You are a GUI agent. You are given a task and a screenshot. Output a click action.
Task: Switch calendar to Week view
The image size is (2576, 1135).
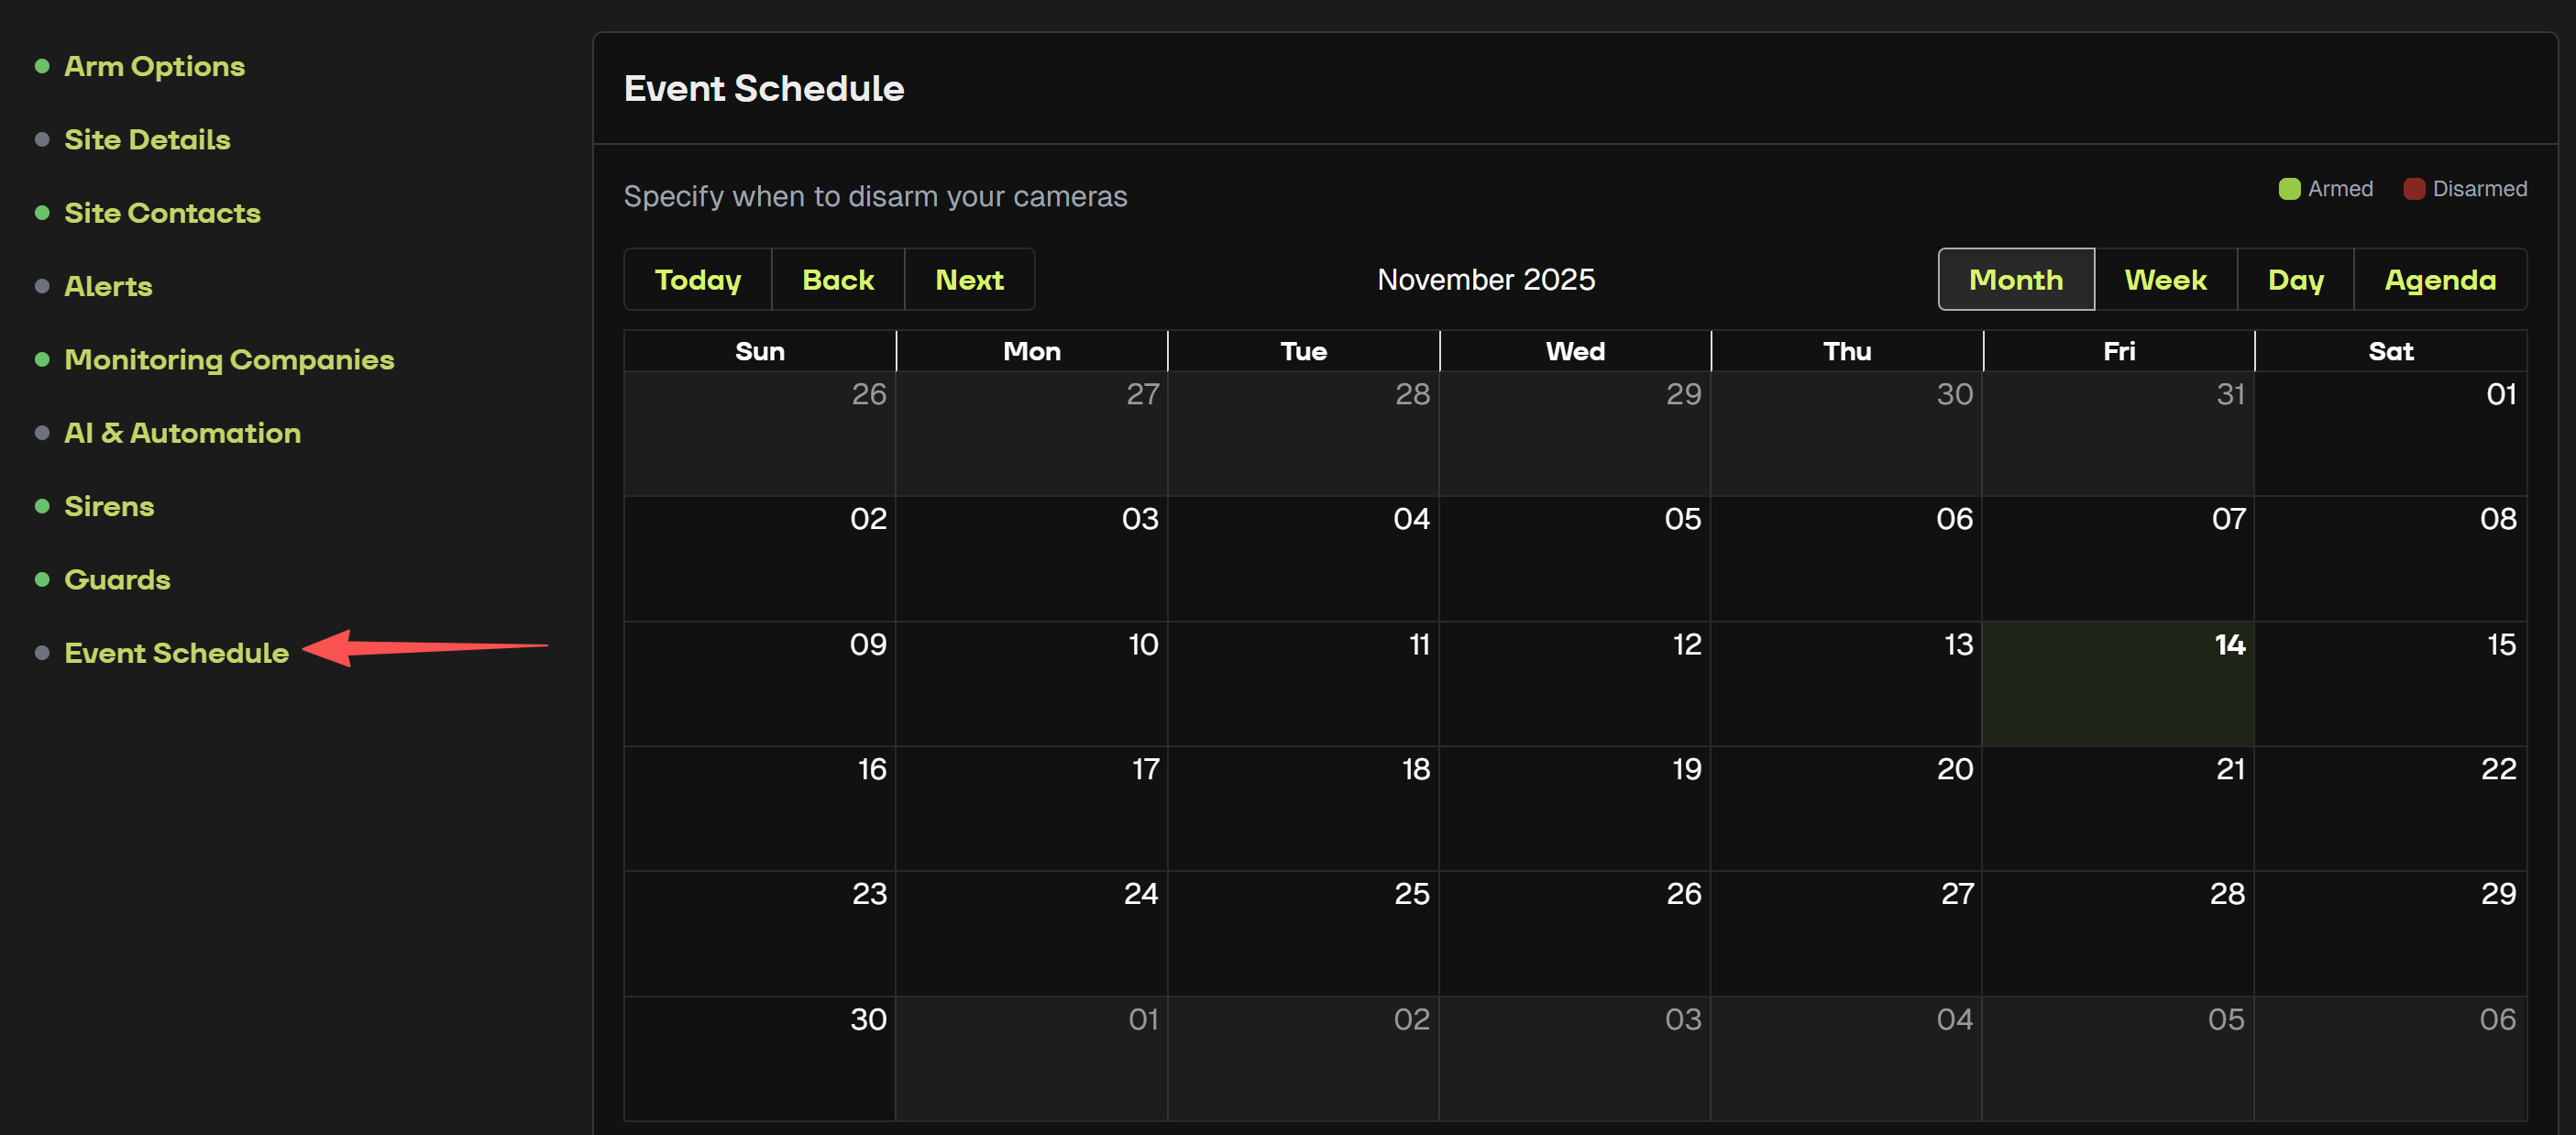(2165, 280)
